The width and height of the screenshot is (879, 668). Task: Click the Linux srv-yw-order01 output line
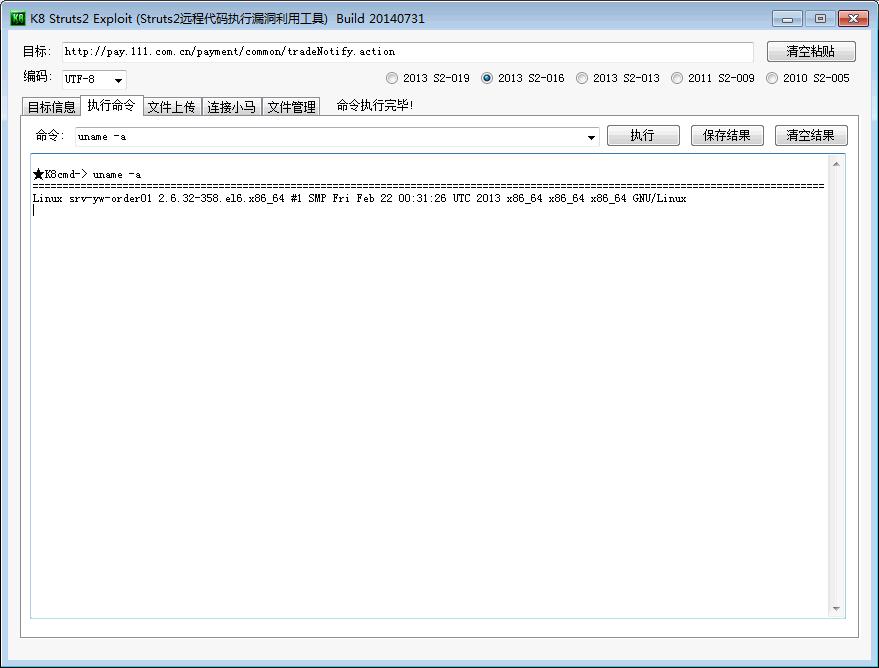tap(359, 198)
